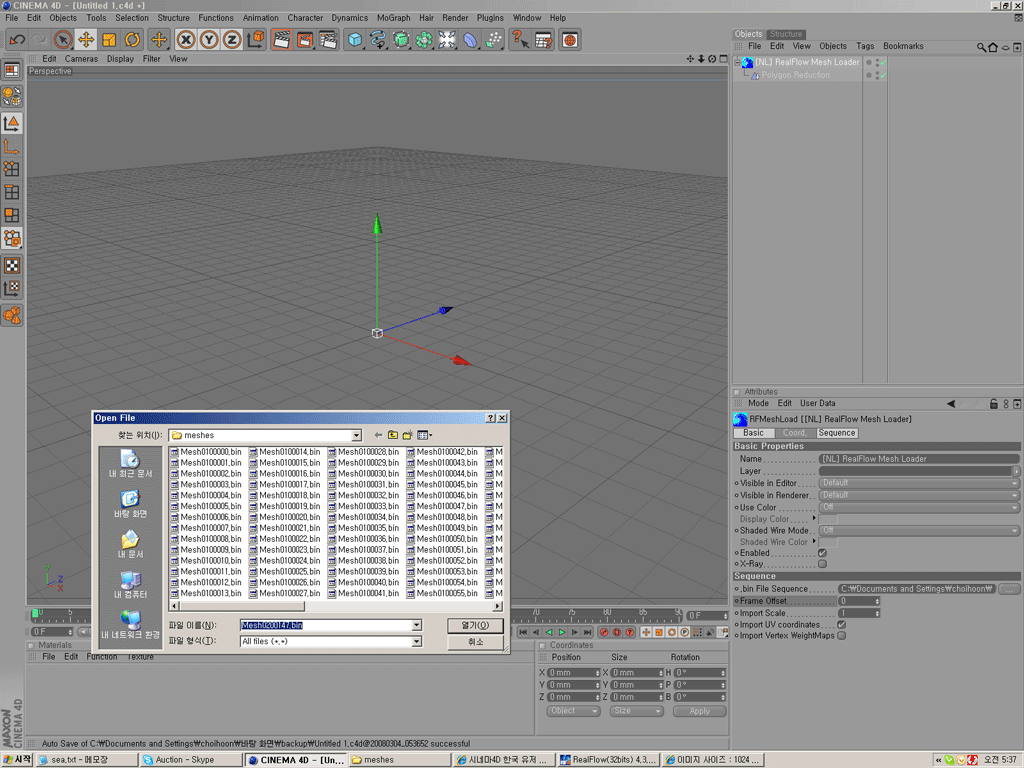Toggle green enable check of Polygon Reduction
Viewport: 1024px width, 768px height.
(x=882, y=76)
